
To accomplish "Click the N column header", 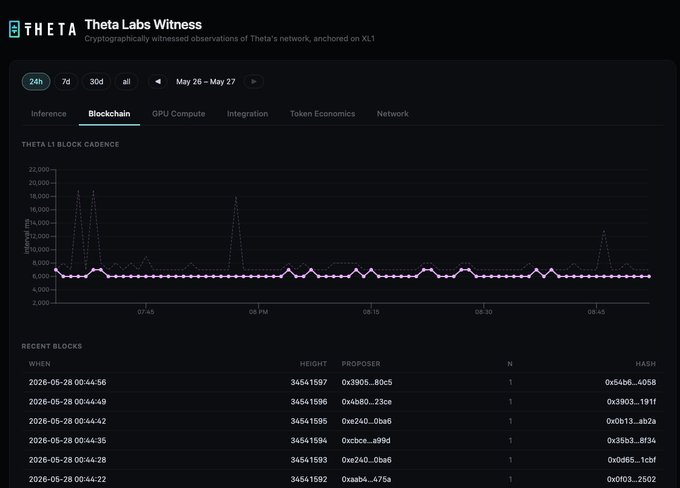I will [x=510, y=364].
